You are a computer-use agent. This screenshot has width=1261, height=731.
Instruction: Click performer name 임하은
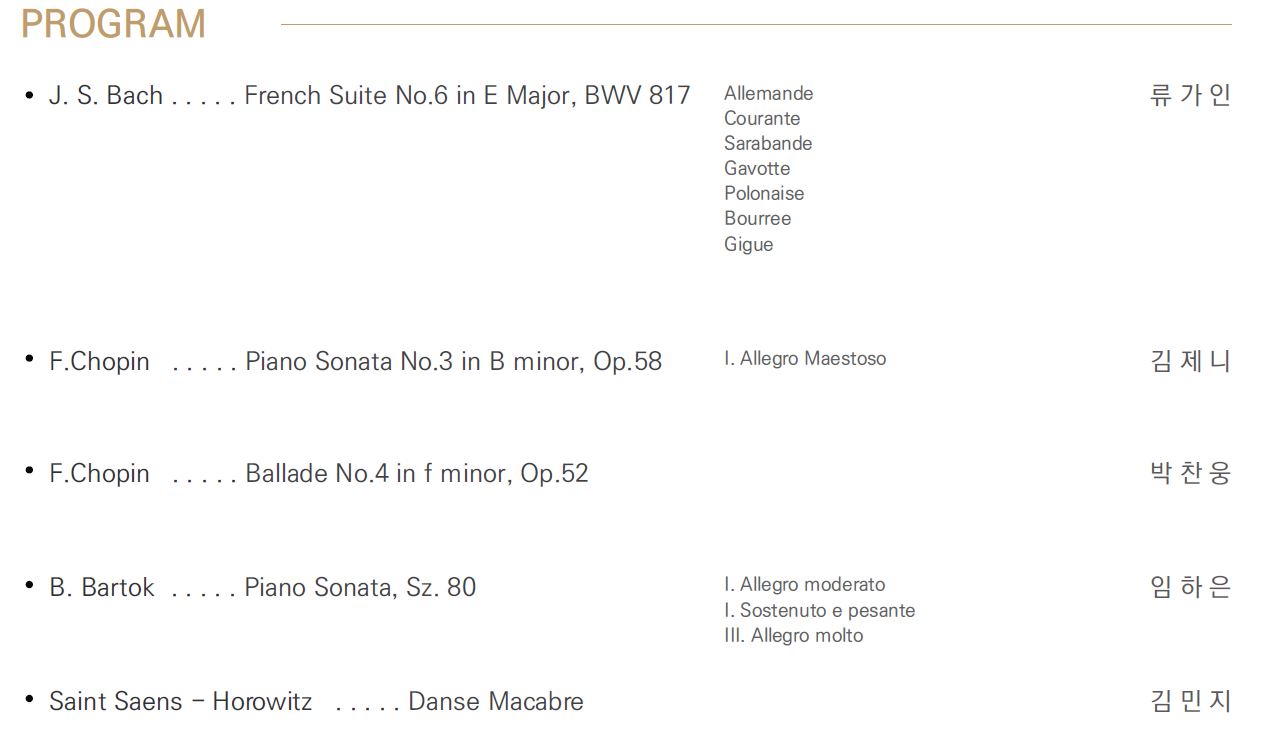pos(1191,587)
